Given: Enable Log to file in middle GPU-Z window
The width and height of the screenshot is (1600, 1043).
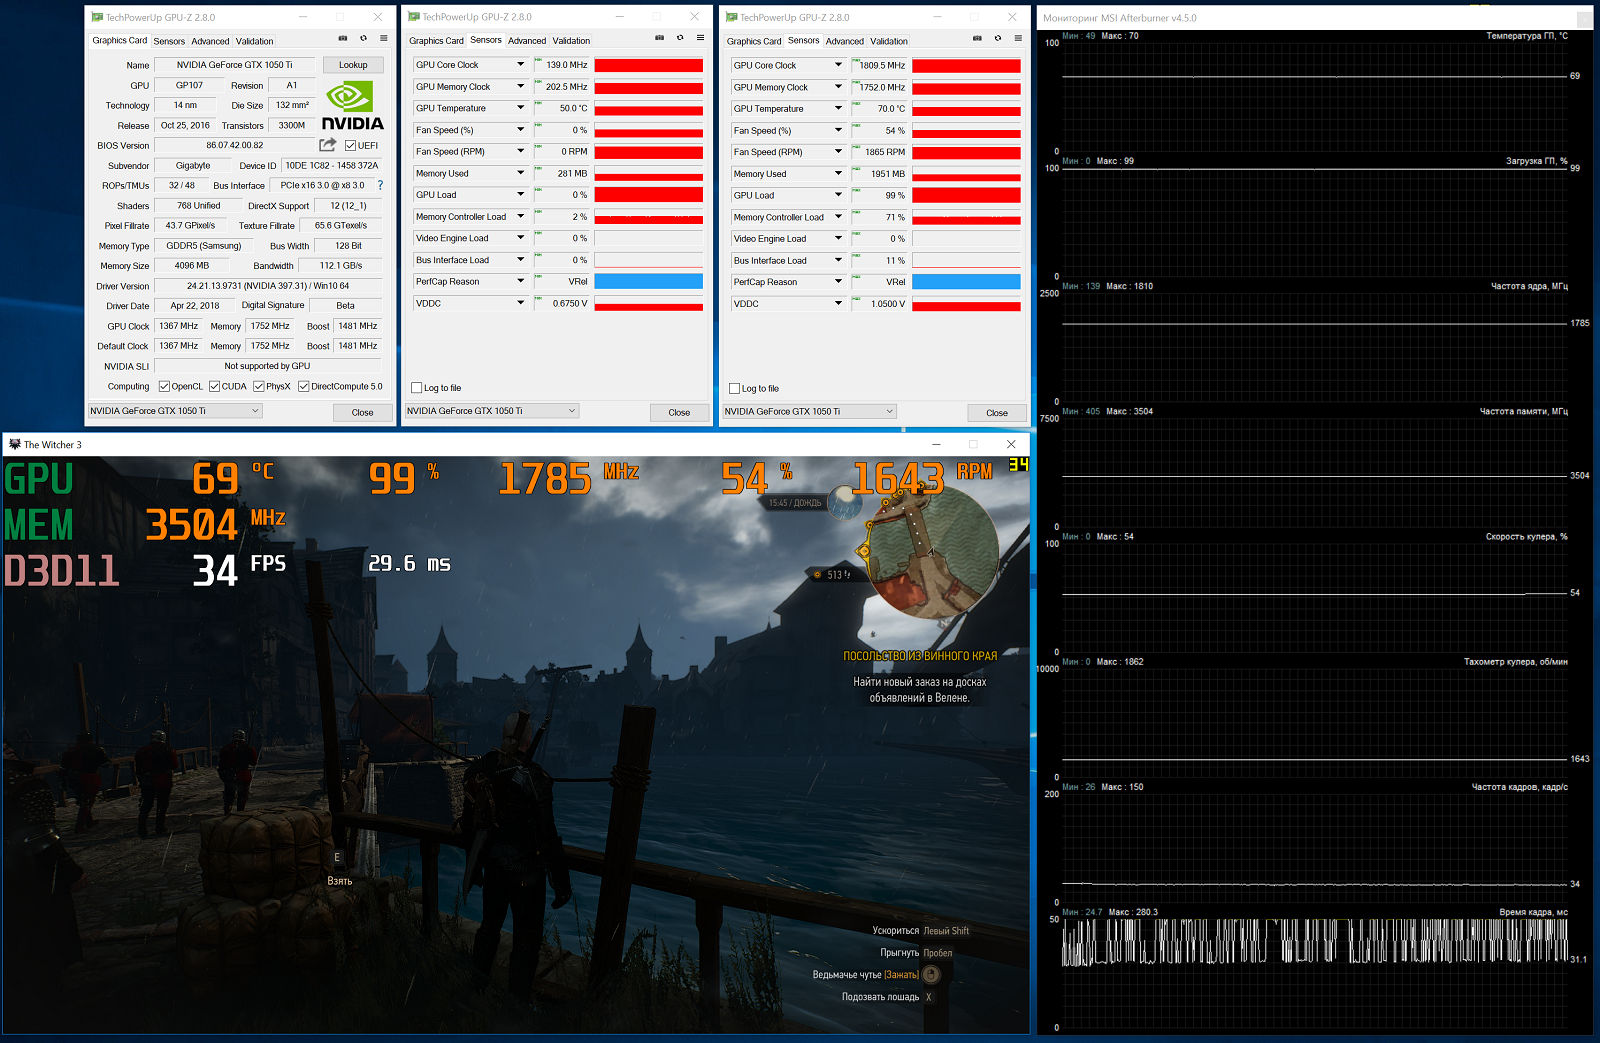Looking at the screenshot, I should tap(417, 388).
